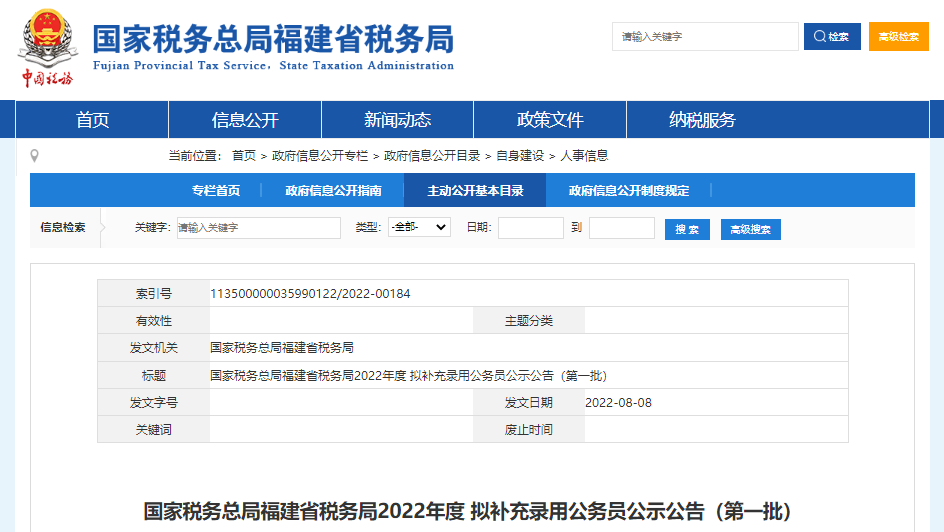Click the 标题 row announcement title text
This screenshot has width=944, height=532.
[409, 376]
